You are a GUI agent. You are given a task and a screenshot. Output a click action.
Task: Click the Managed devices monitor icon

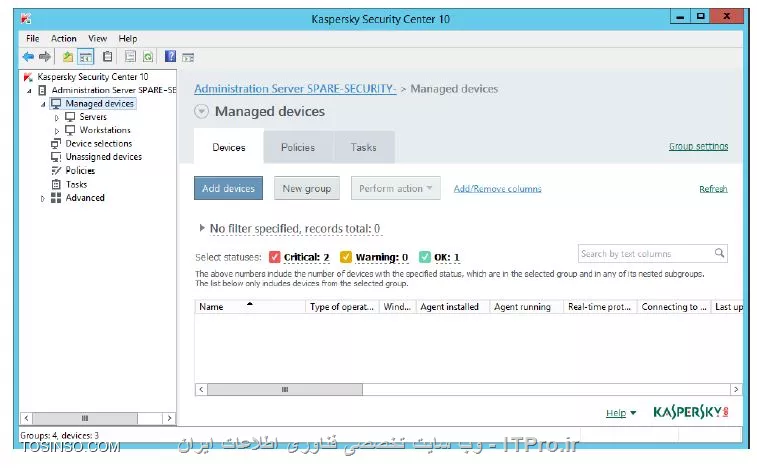point(56,104)
